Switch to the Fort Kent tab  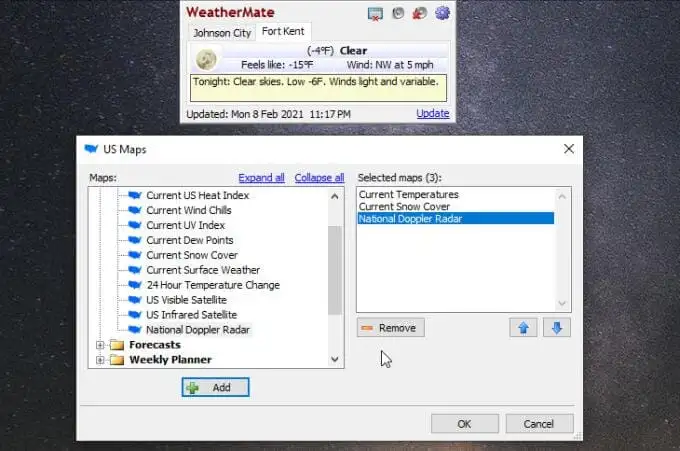(x=283, y=31)
